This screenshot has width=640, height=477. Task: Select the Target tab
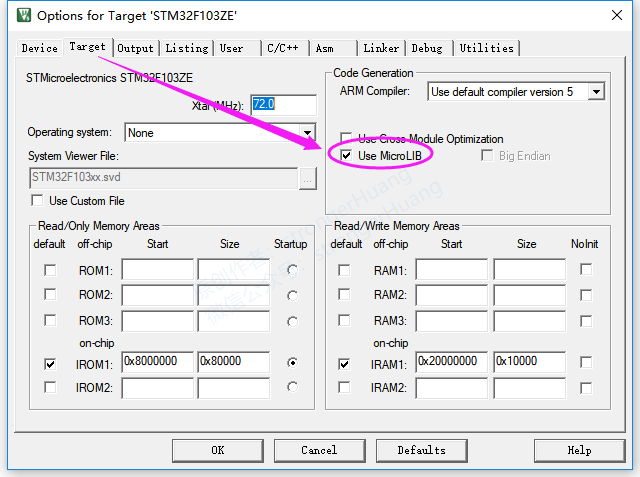[87, 47]
